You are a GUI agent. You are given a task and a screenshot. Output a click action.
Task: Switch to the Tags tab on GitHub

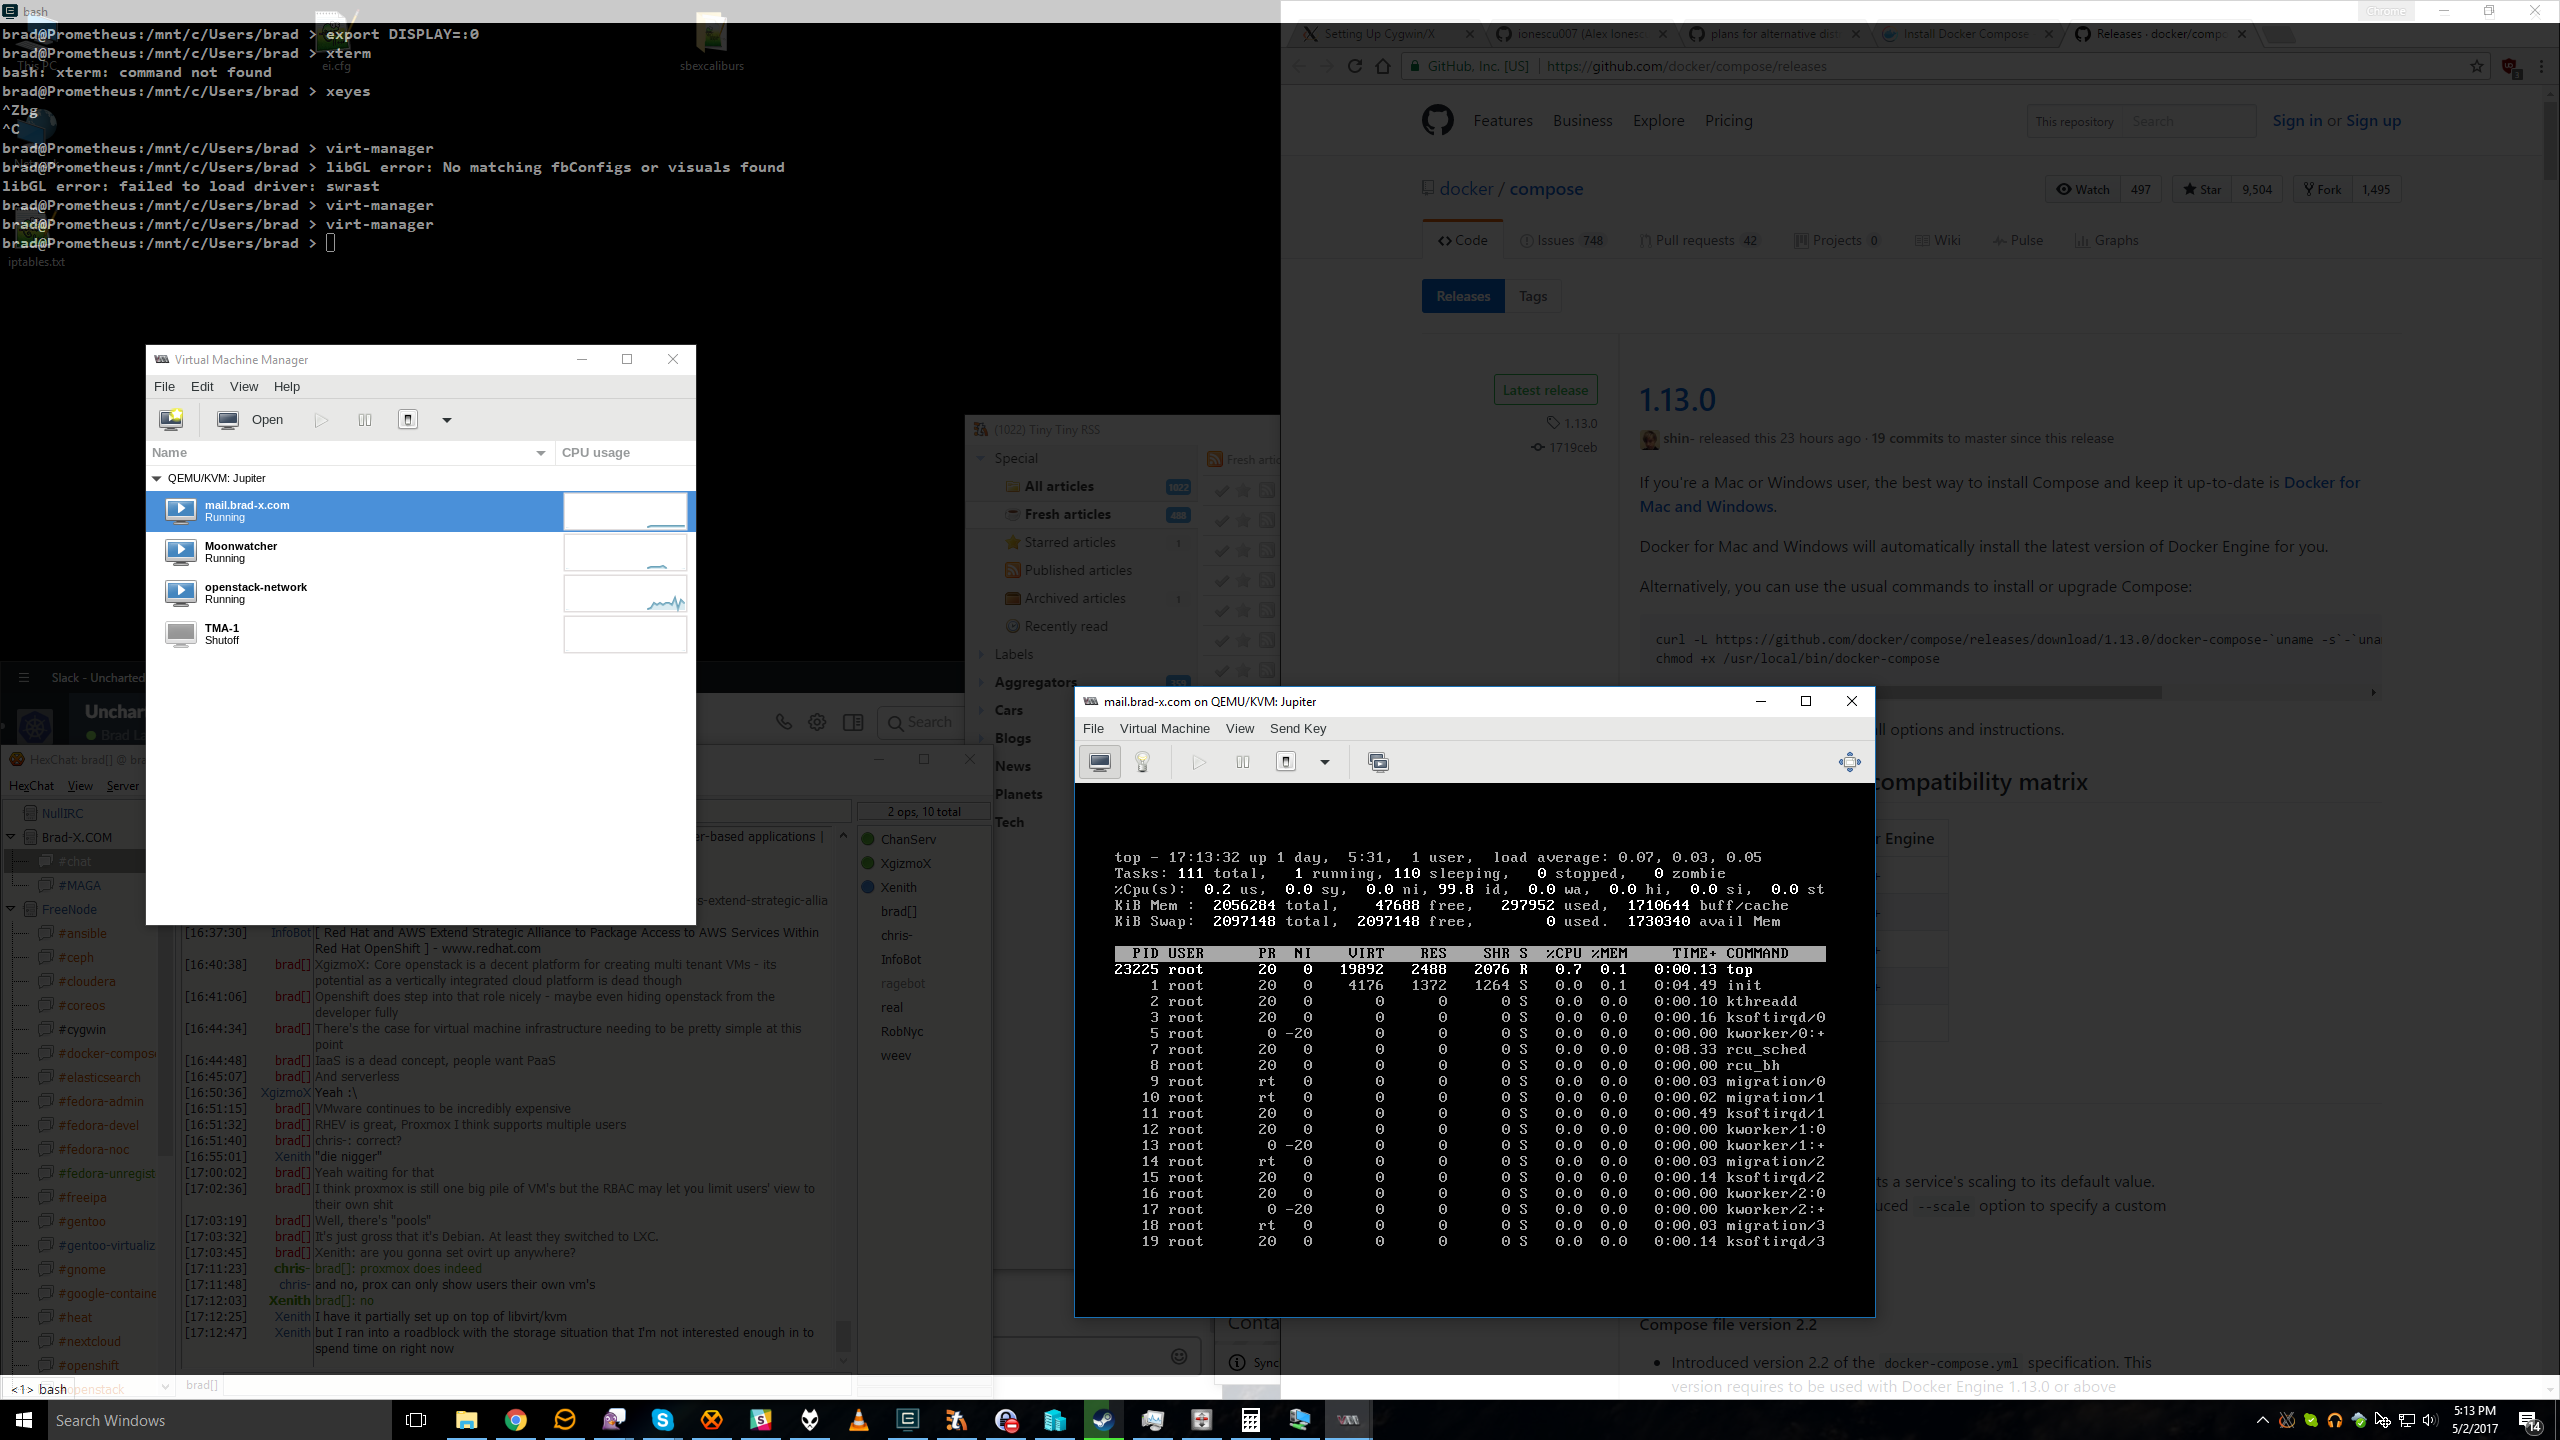click(1532, 296)
